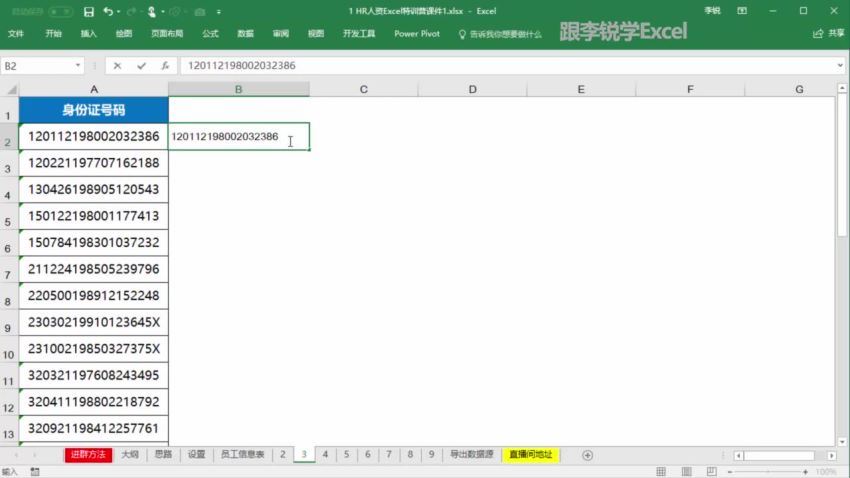Switch to the 公式 ribbon tab
Image resolution: width=850 pixels, height=478 pixels.
click(210, 34)
